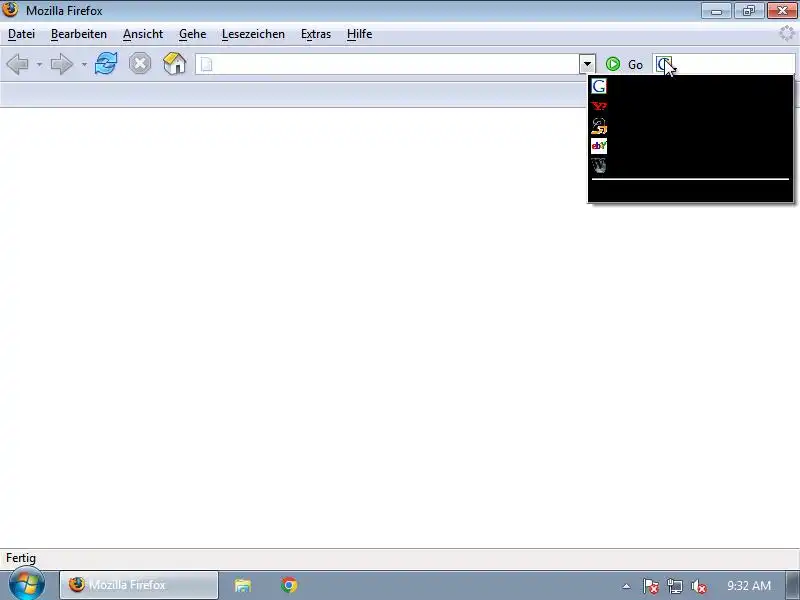Image resolution: width=800 pixels, height=600 pixels.
Task: Select eBay in the search engine list
Action: pyautogui.click(x=691, y=146)
